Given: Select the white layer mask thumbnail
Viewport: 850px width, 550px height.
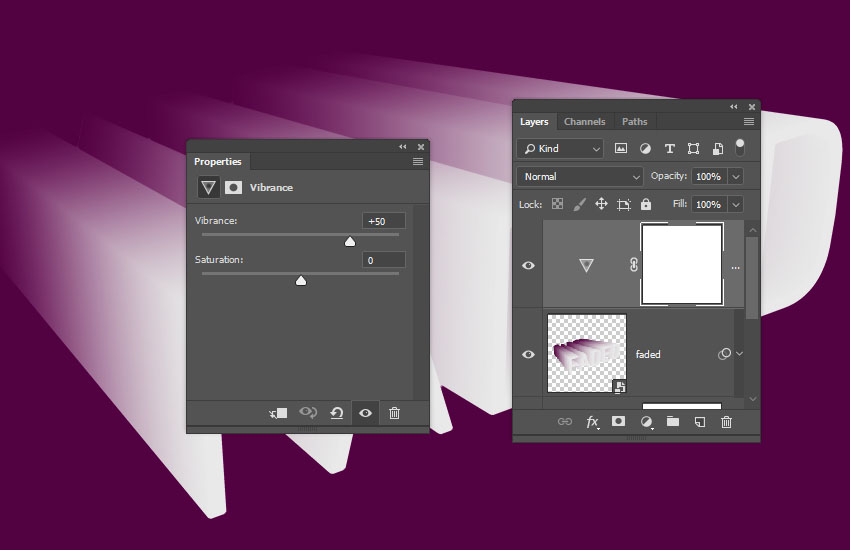Looking at the screenshot, I should coord(682,264).
